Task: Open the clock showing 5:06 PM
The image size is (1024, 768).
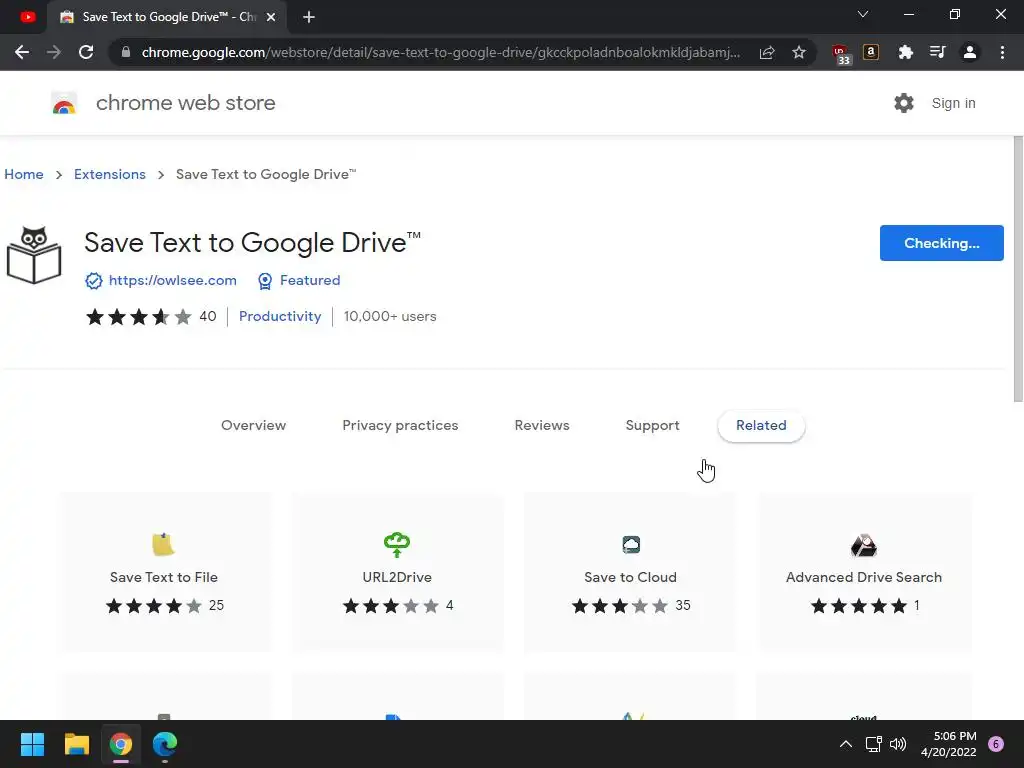Action: [948, 744]
